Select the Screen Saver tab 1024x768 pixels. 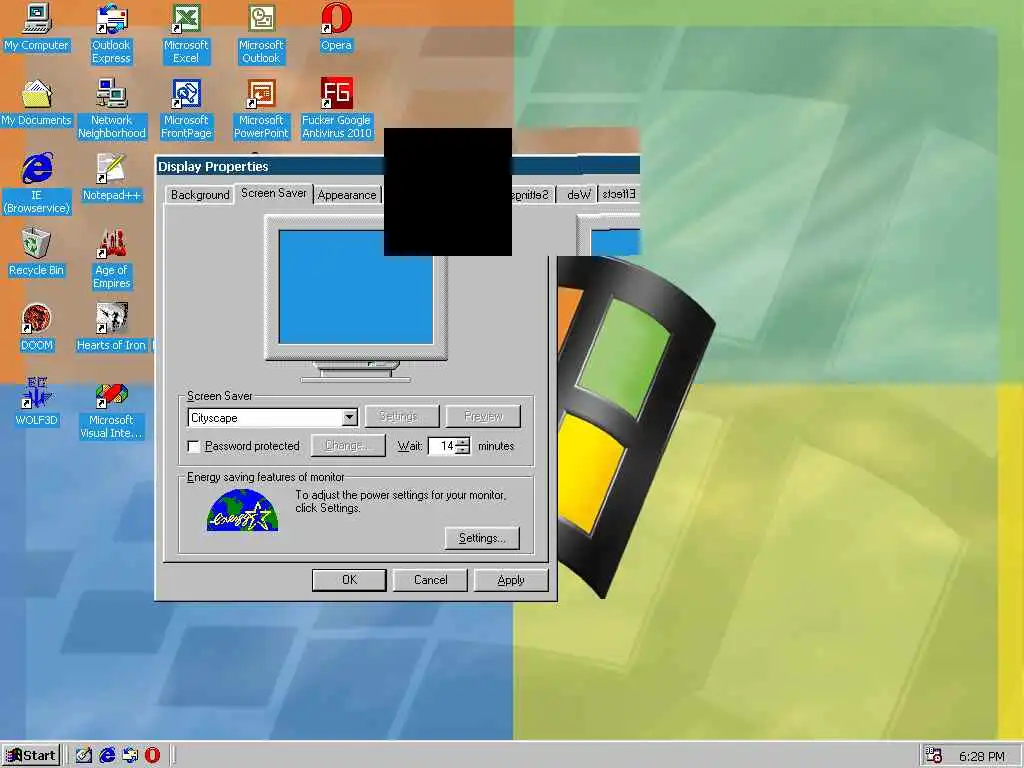274,193
